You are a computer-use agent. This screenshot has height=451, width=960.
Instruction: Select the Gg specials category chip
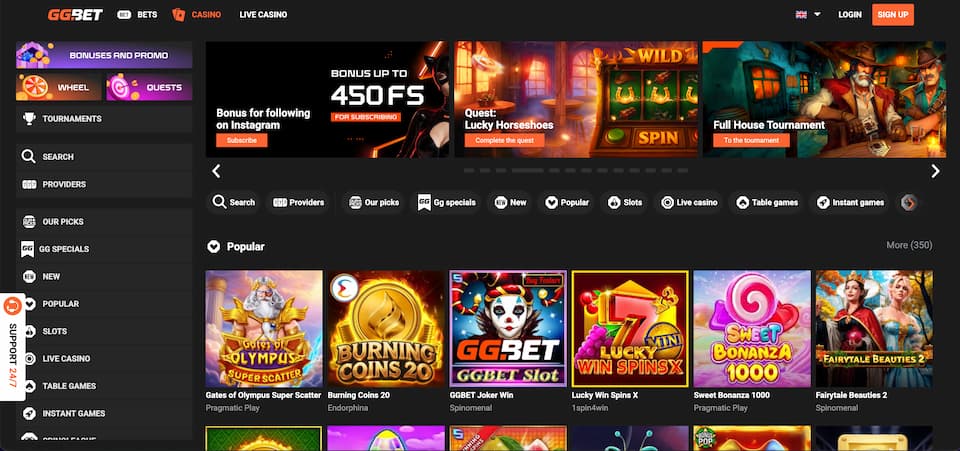[447, 203]
